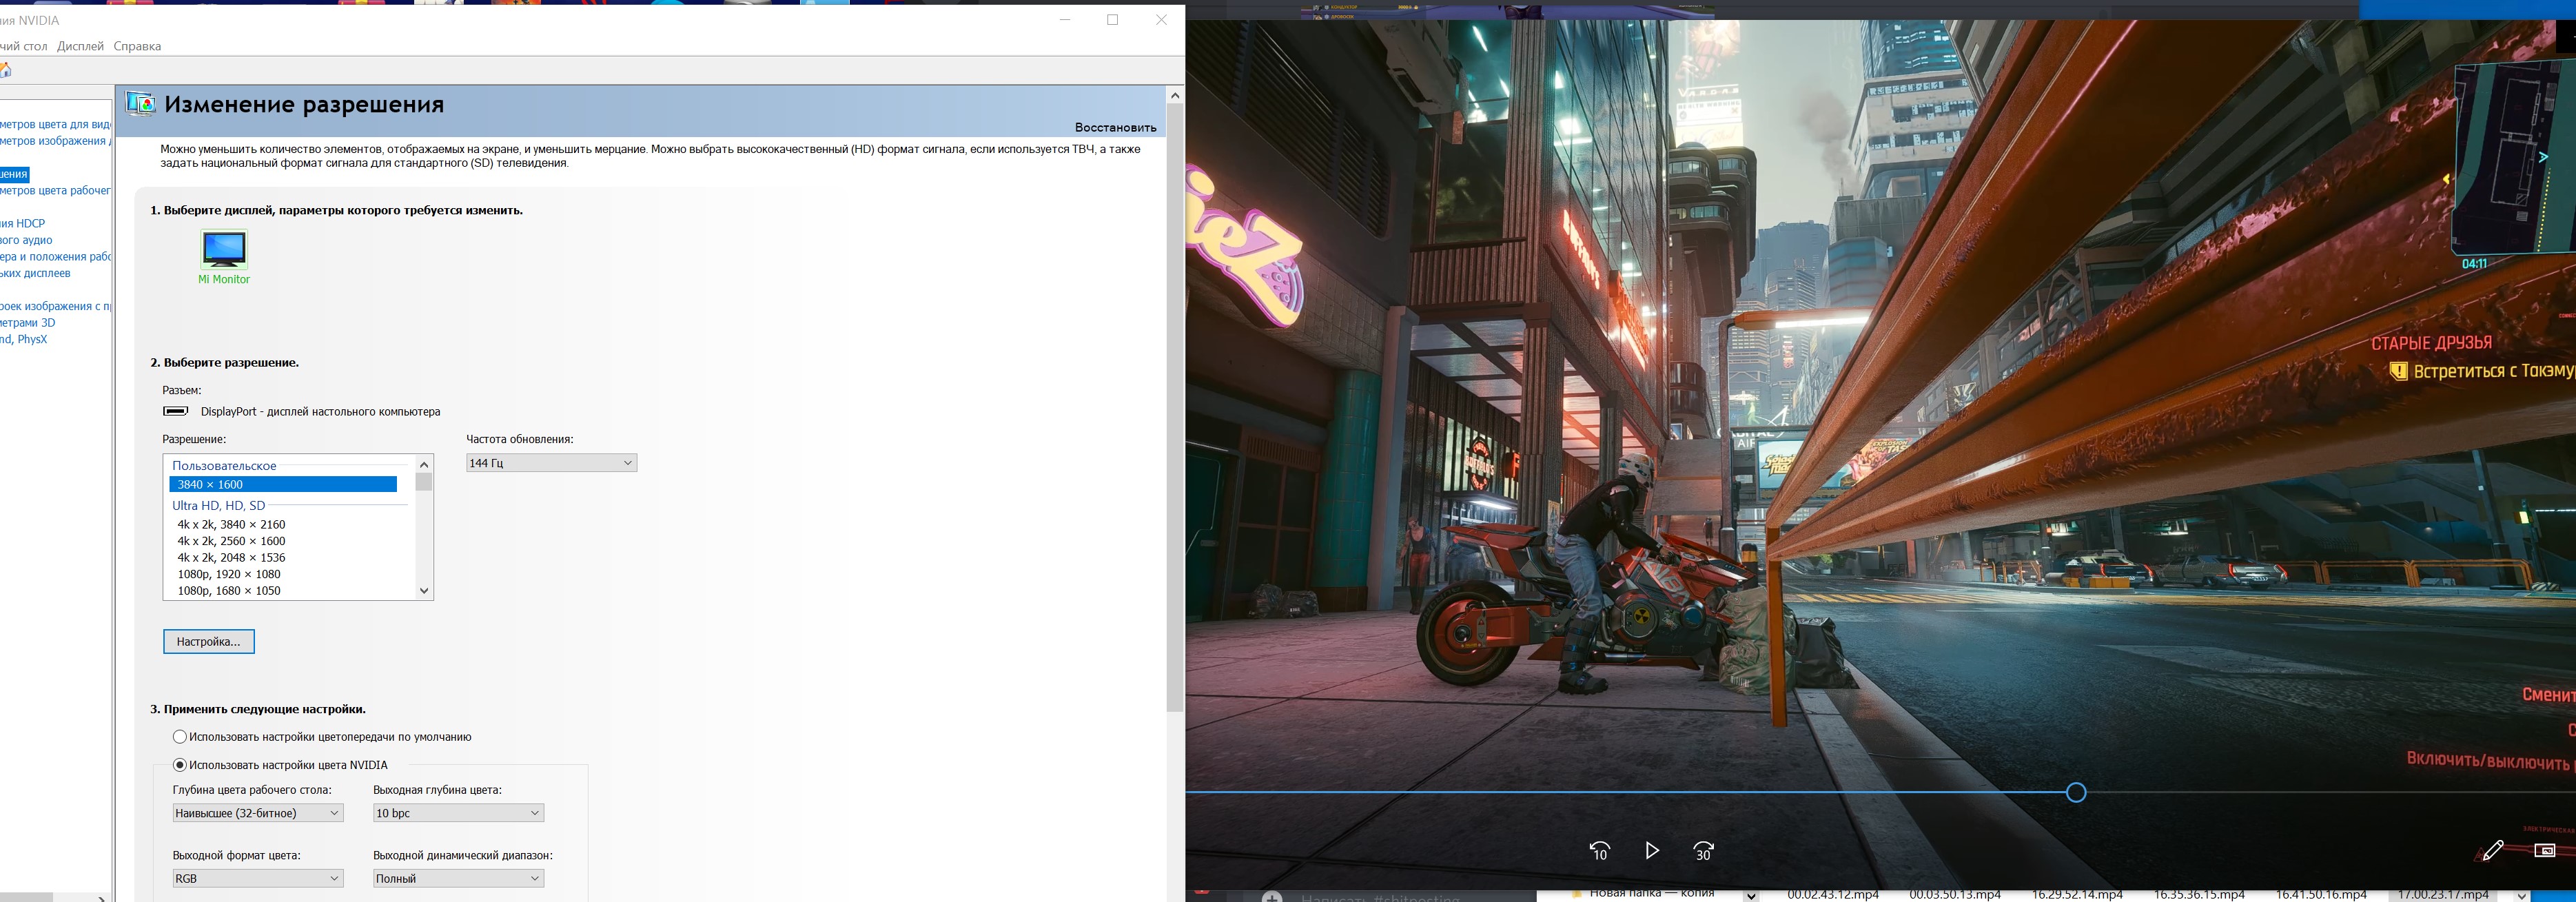Select default color settings radio button
Screen dimensions: 2576x902
point(180,737)
